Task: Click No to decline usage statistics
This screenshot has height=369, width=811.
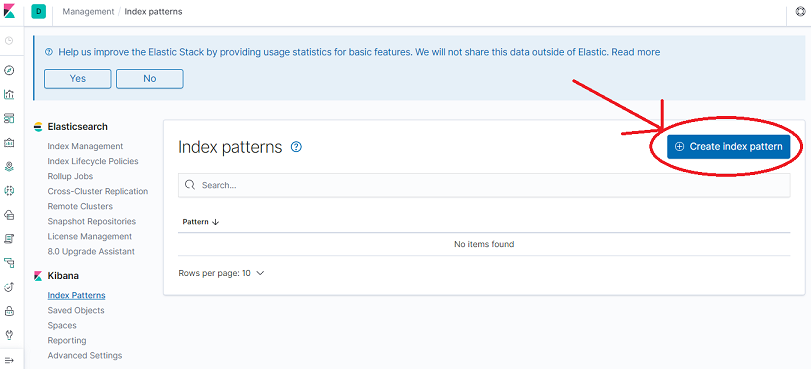Action: [x=149, y=79]
